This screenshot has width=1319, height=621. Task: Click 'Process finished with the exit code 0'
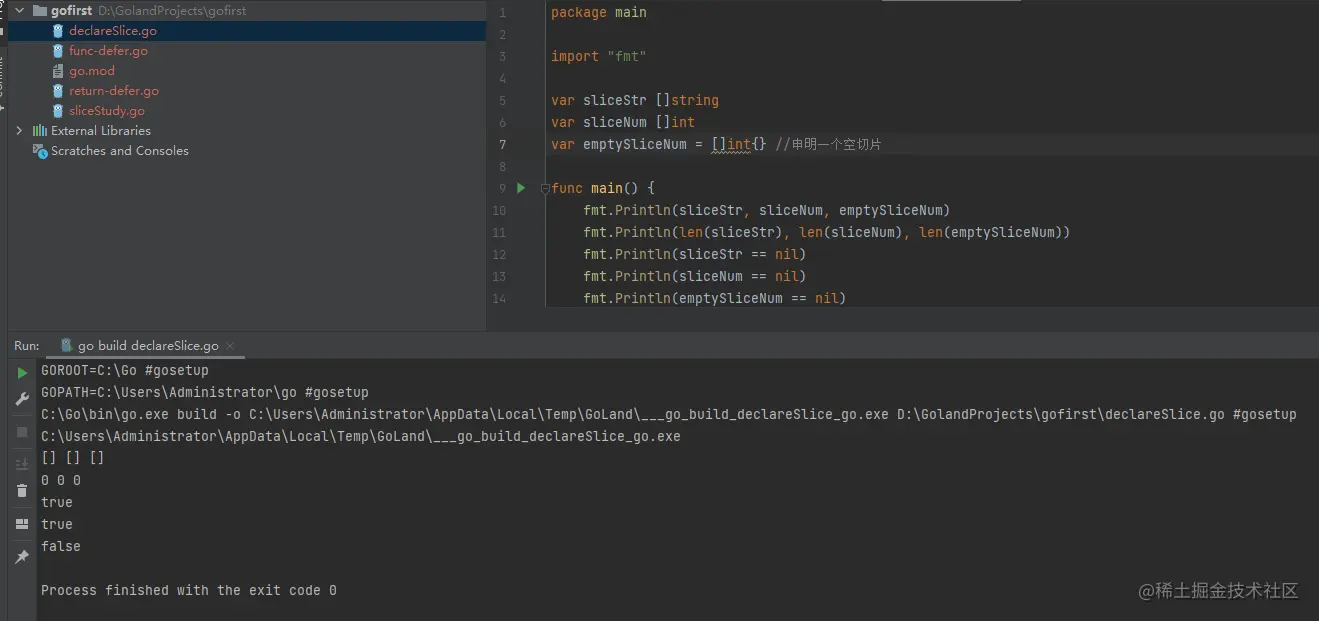click(189, 590)
